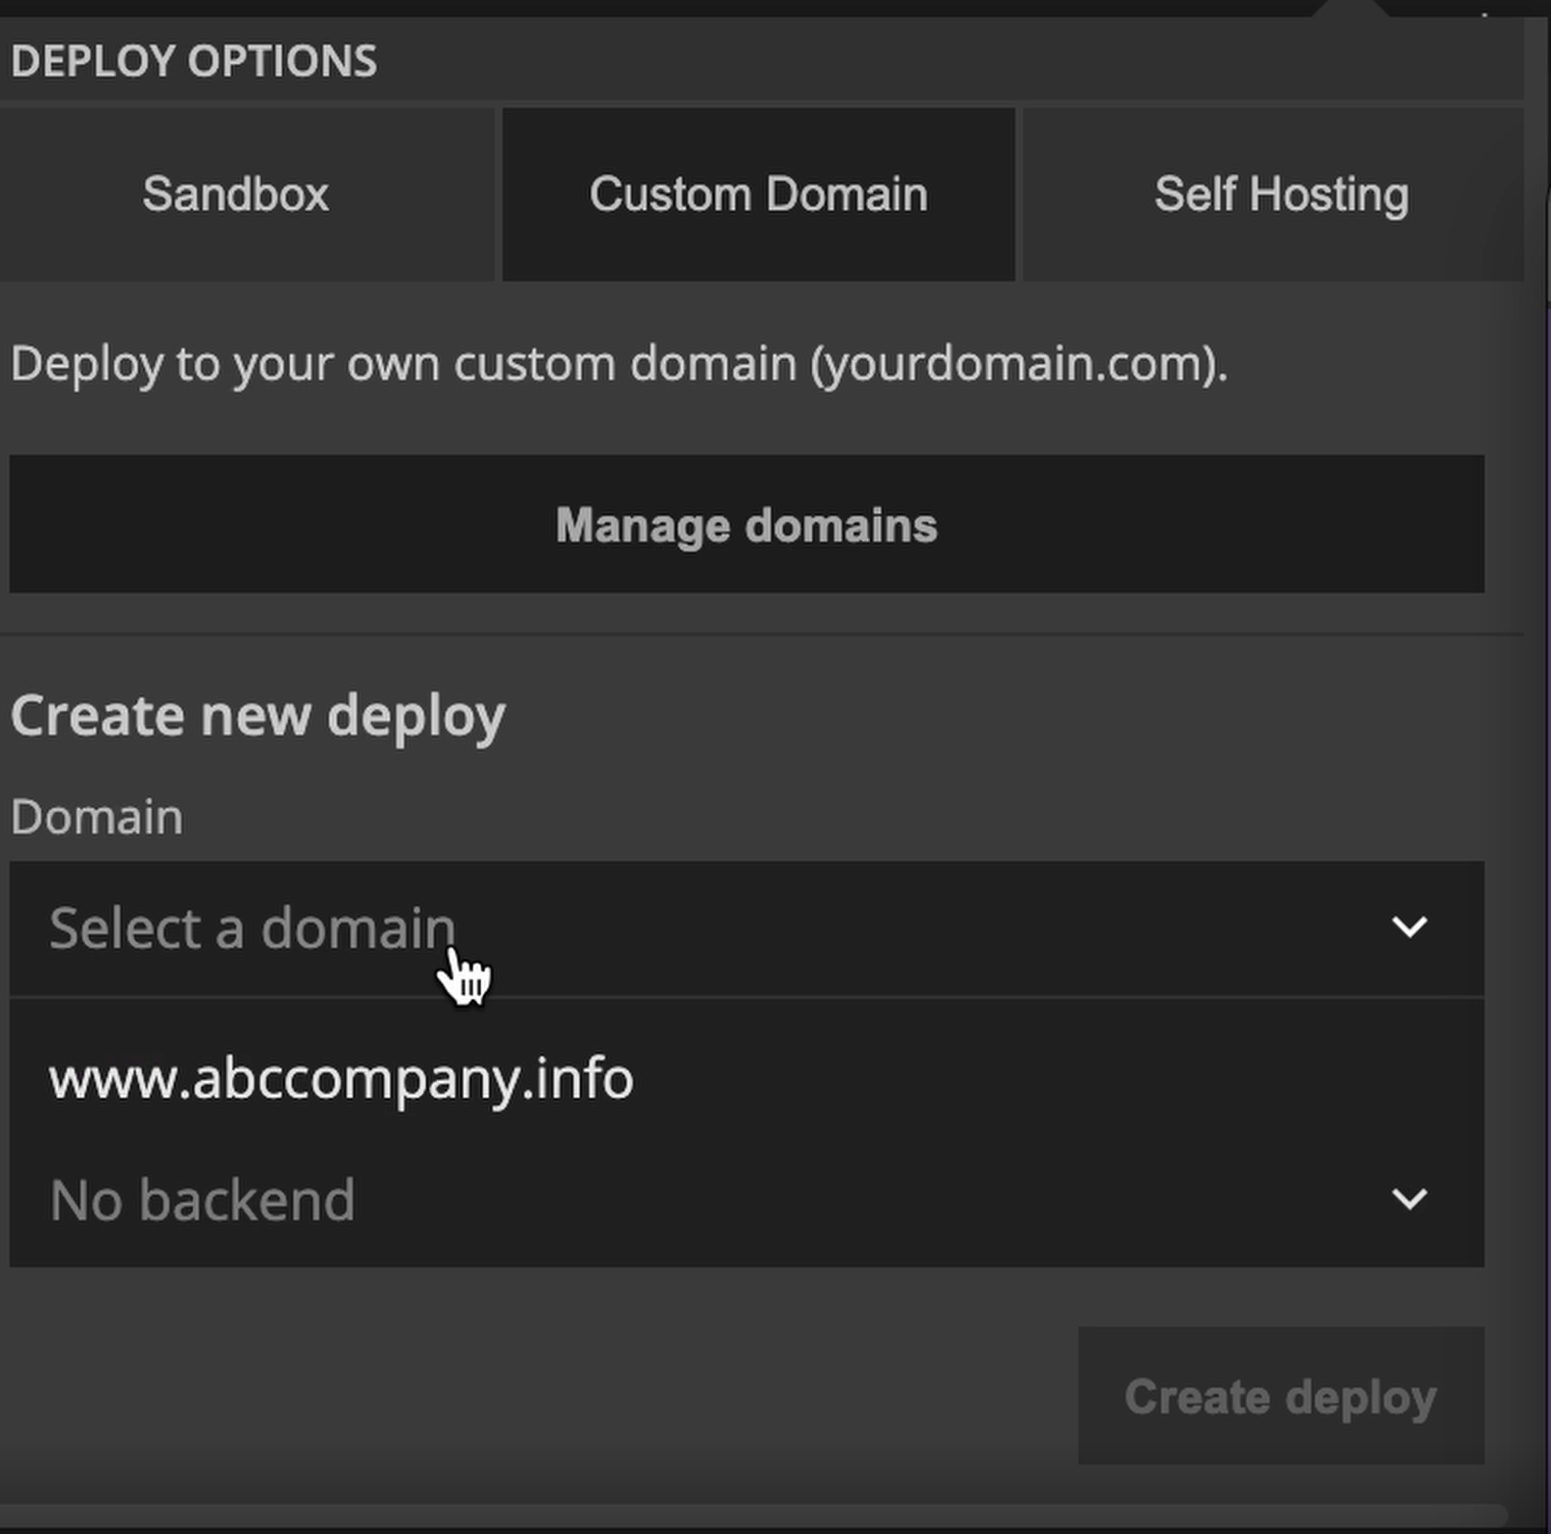The height and width of the screenshot is (1534, 1551).
Task: Click the horizontal scrollbar at panel bottom
Action: pyautogui.click(x=750, y=1515)
